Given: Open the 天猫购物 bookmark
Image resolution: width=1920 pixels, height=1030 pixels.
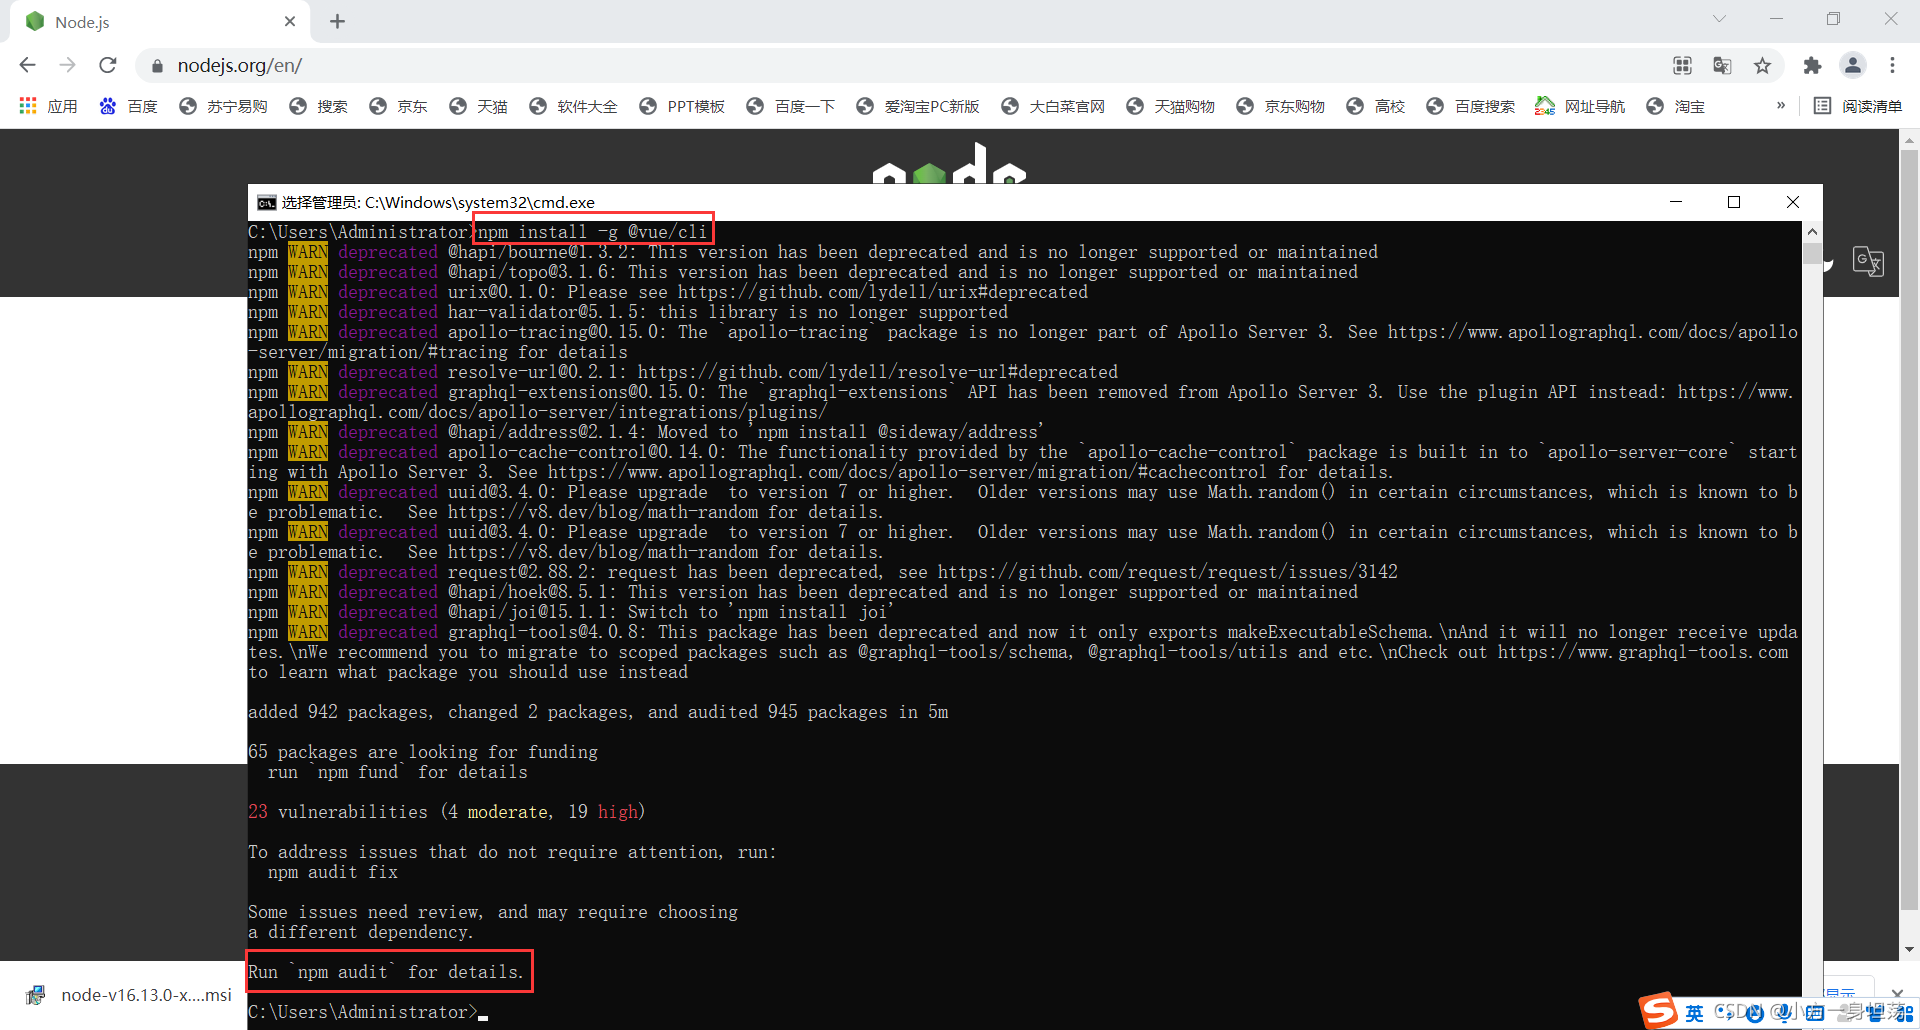Looking at the screenshot, I should pos(1170,106).
